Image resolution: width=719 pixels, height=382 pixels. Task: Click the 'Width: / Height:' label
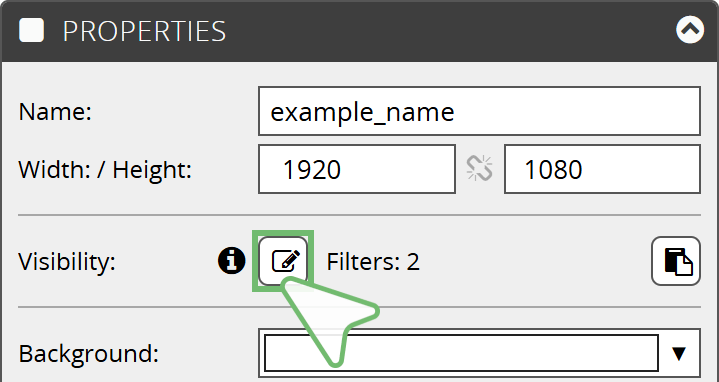[x=105, y=170]
